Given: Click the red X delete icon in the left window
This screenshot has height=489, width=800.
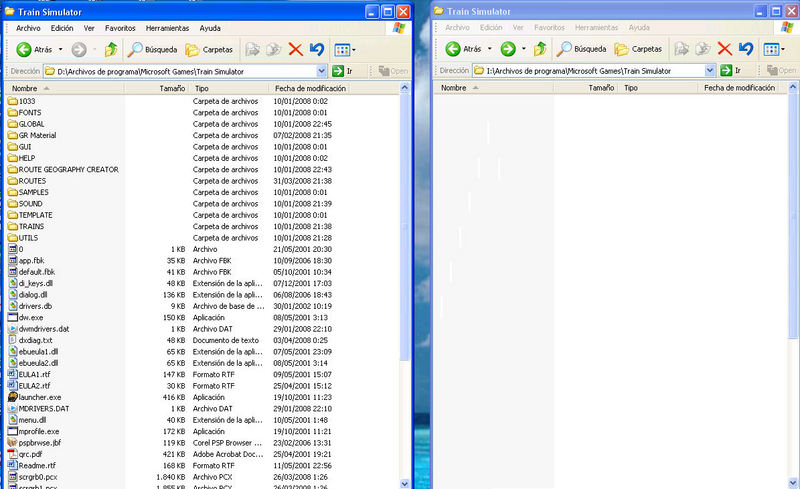Looking at the screenshot, I should pos(295,48).
